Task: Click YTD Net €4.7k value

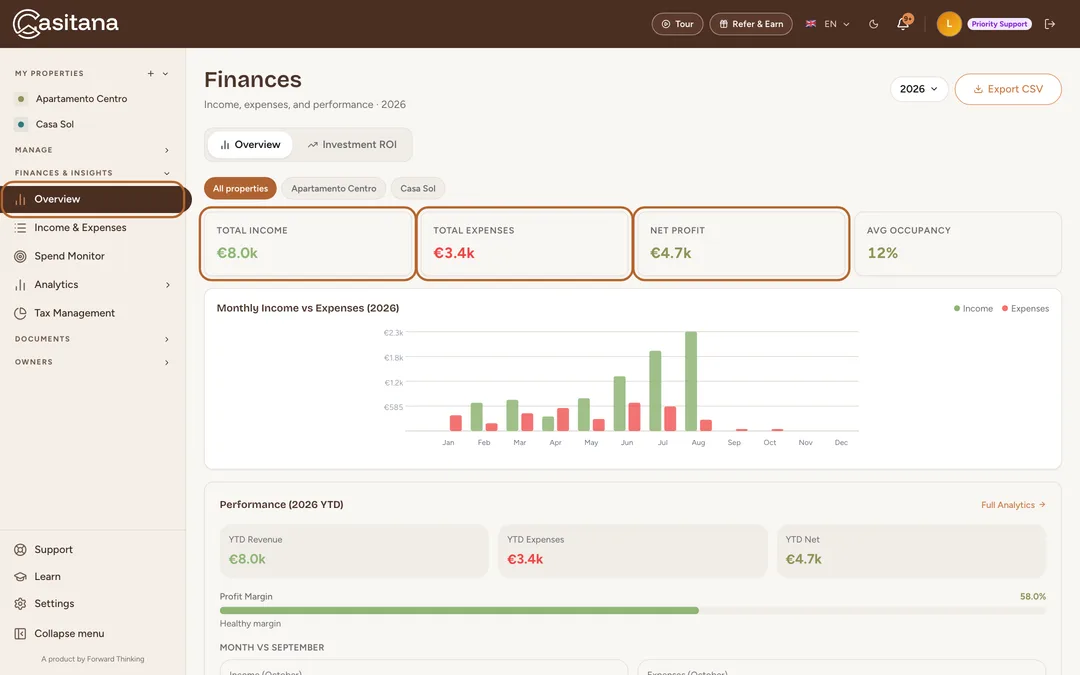Action: (x=803, y=559)
